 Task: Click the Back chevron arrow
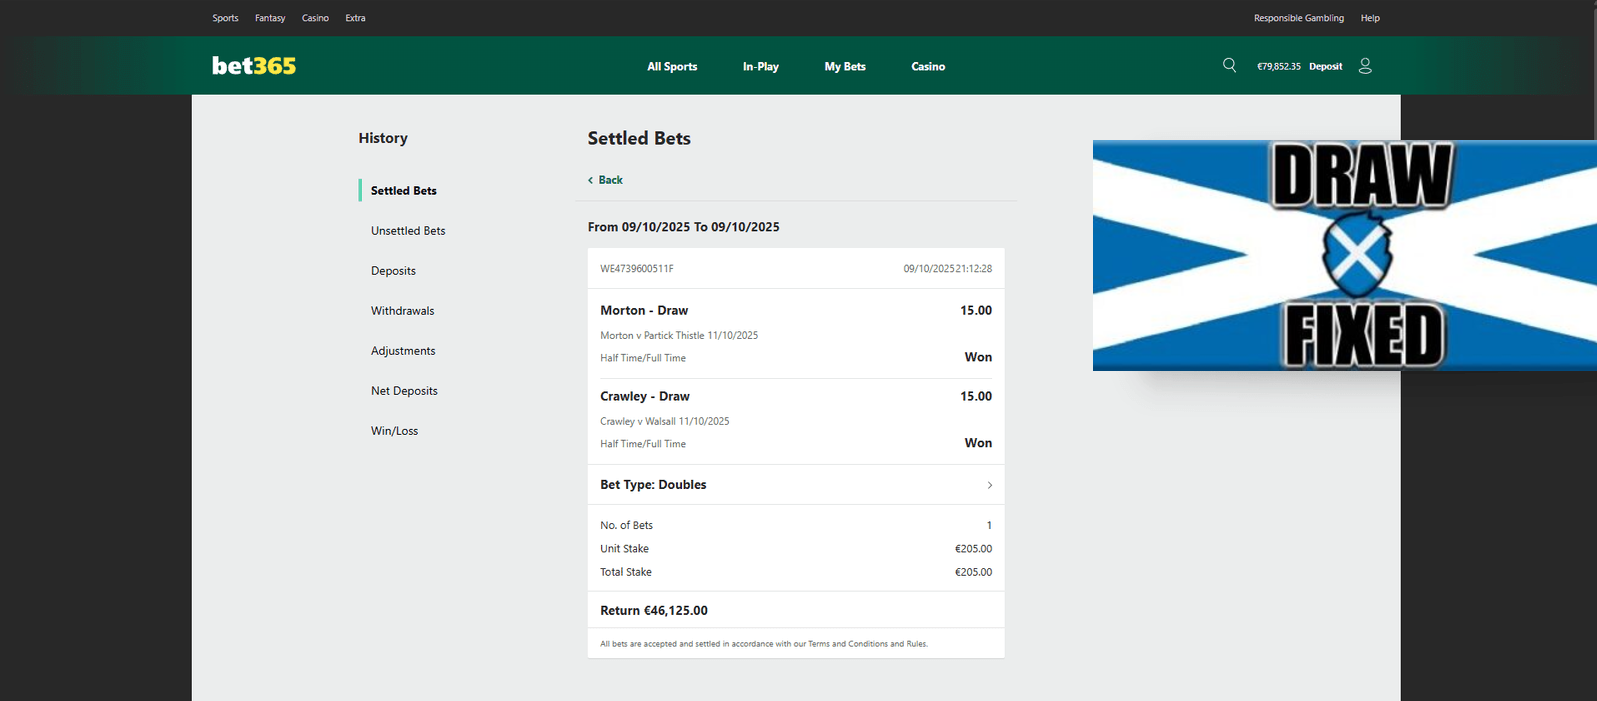(590, 180)
